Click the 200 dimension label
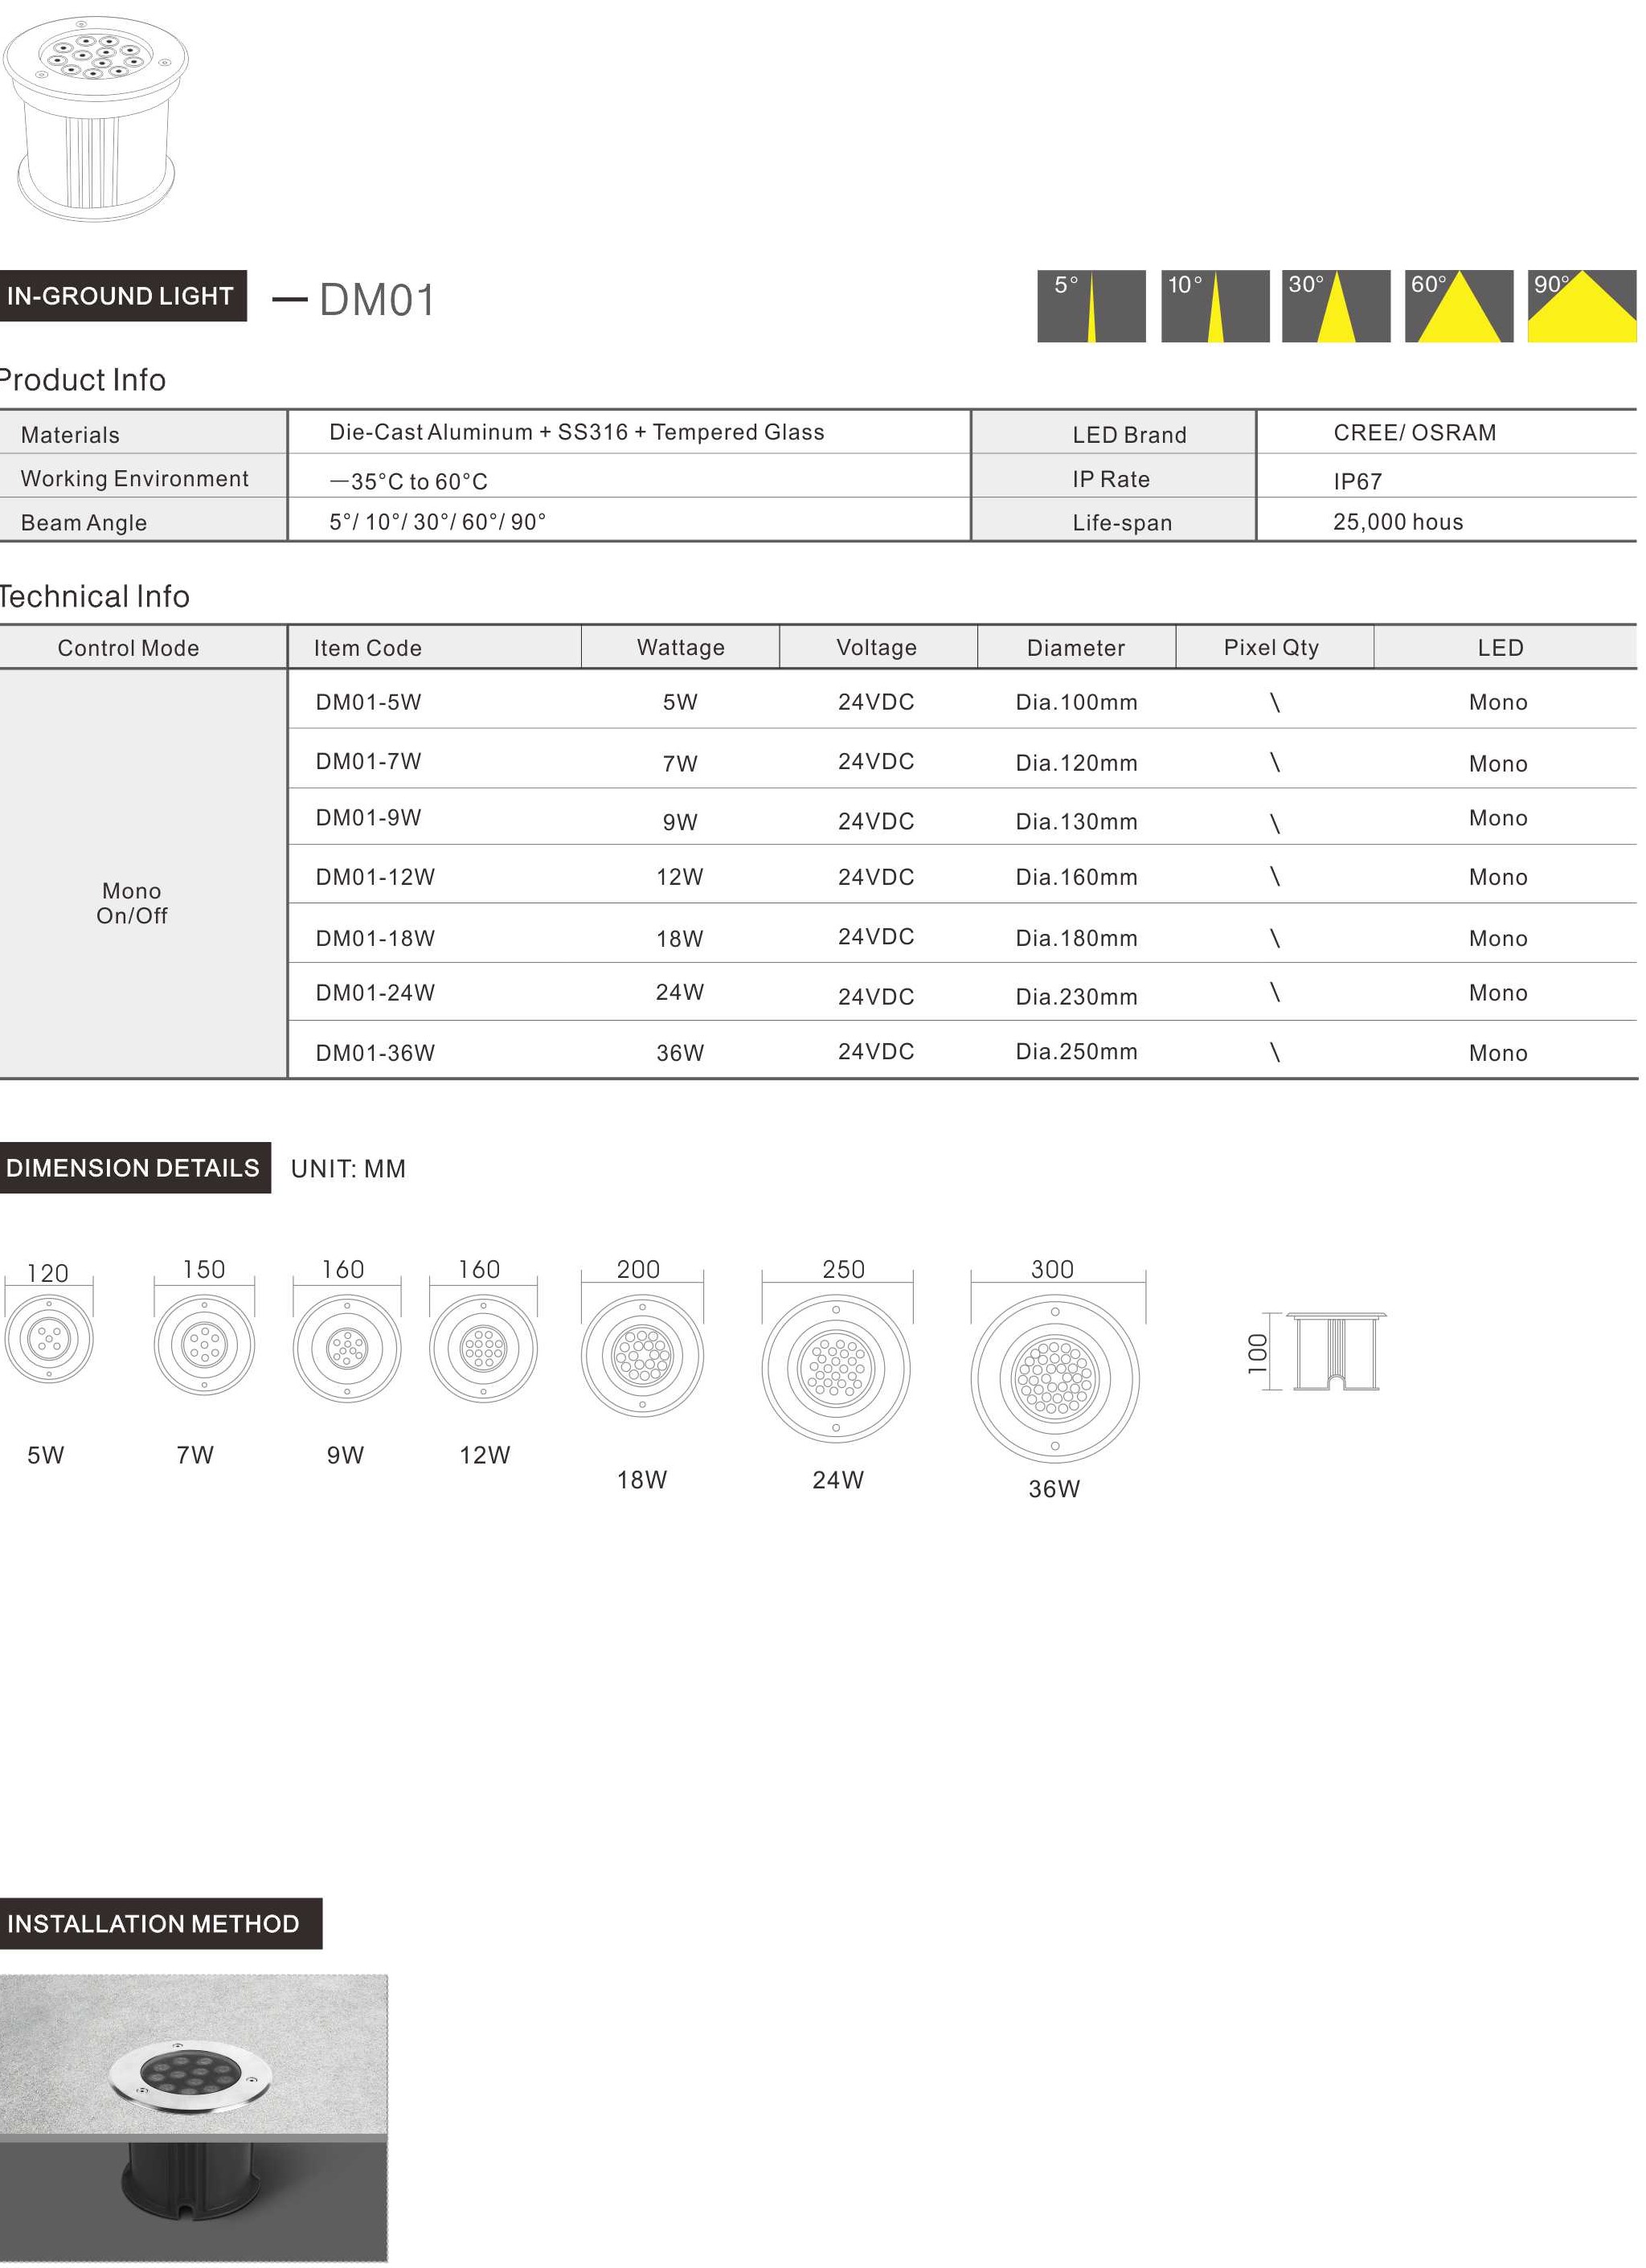This screenshot has width=1646, height=2268. [638, 1269]
